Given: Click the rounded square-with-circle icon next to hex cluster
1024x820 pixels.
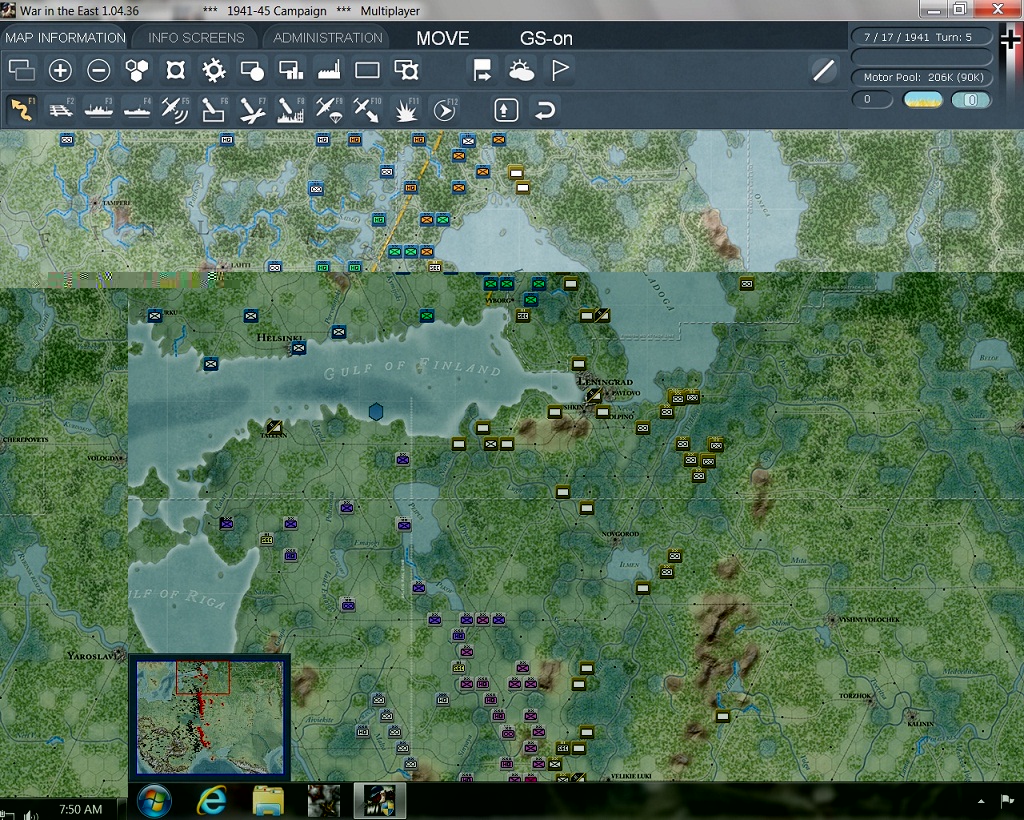Looking at the screenshot, I should (x=176, y=70).
